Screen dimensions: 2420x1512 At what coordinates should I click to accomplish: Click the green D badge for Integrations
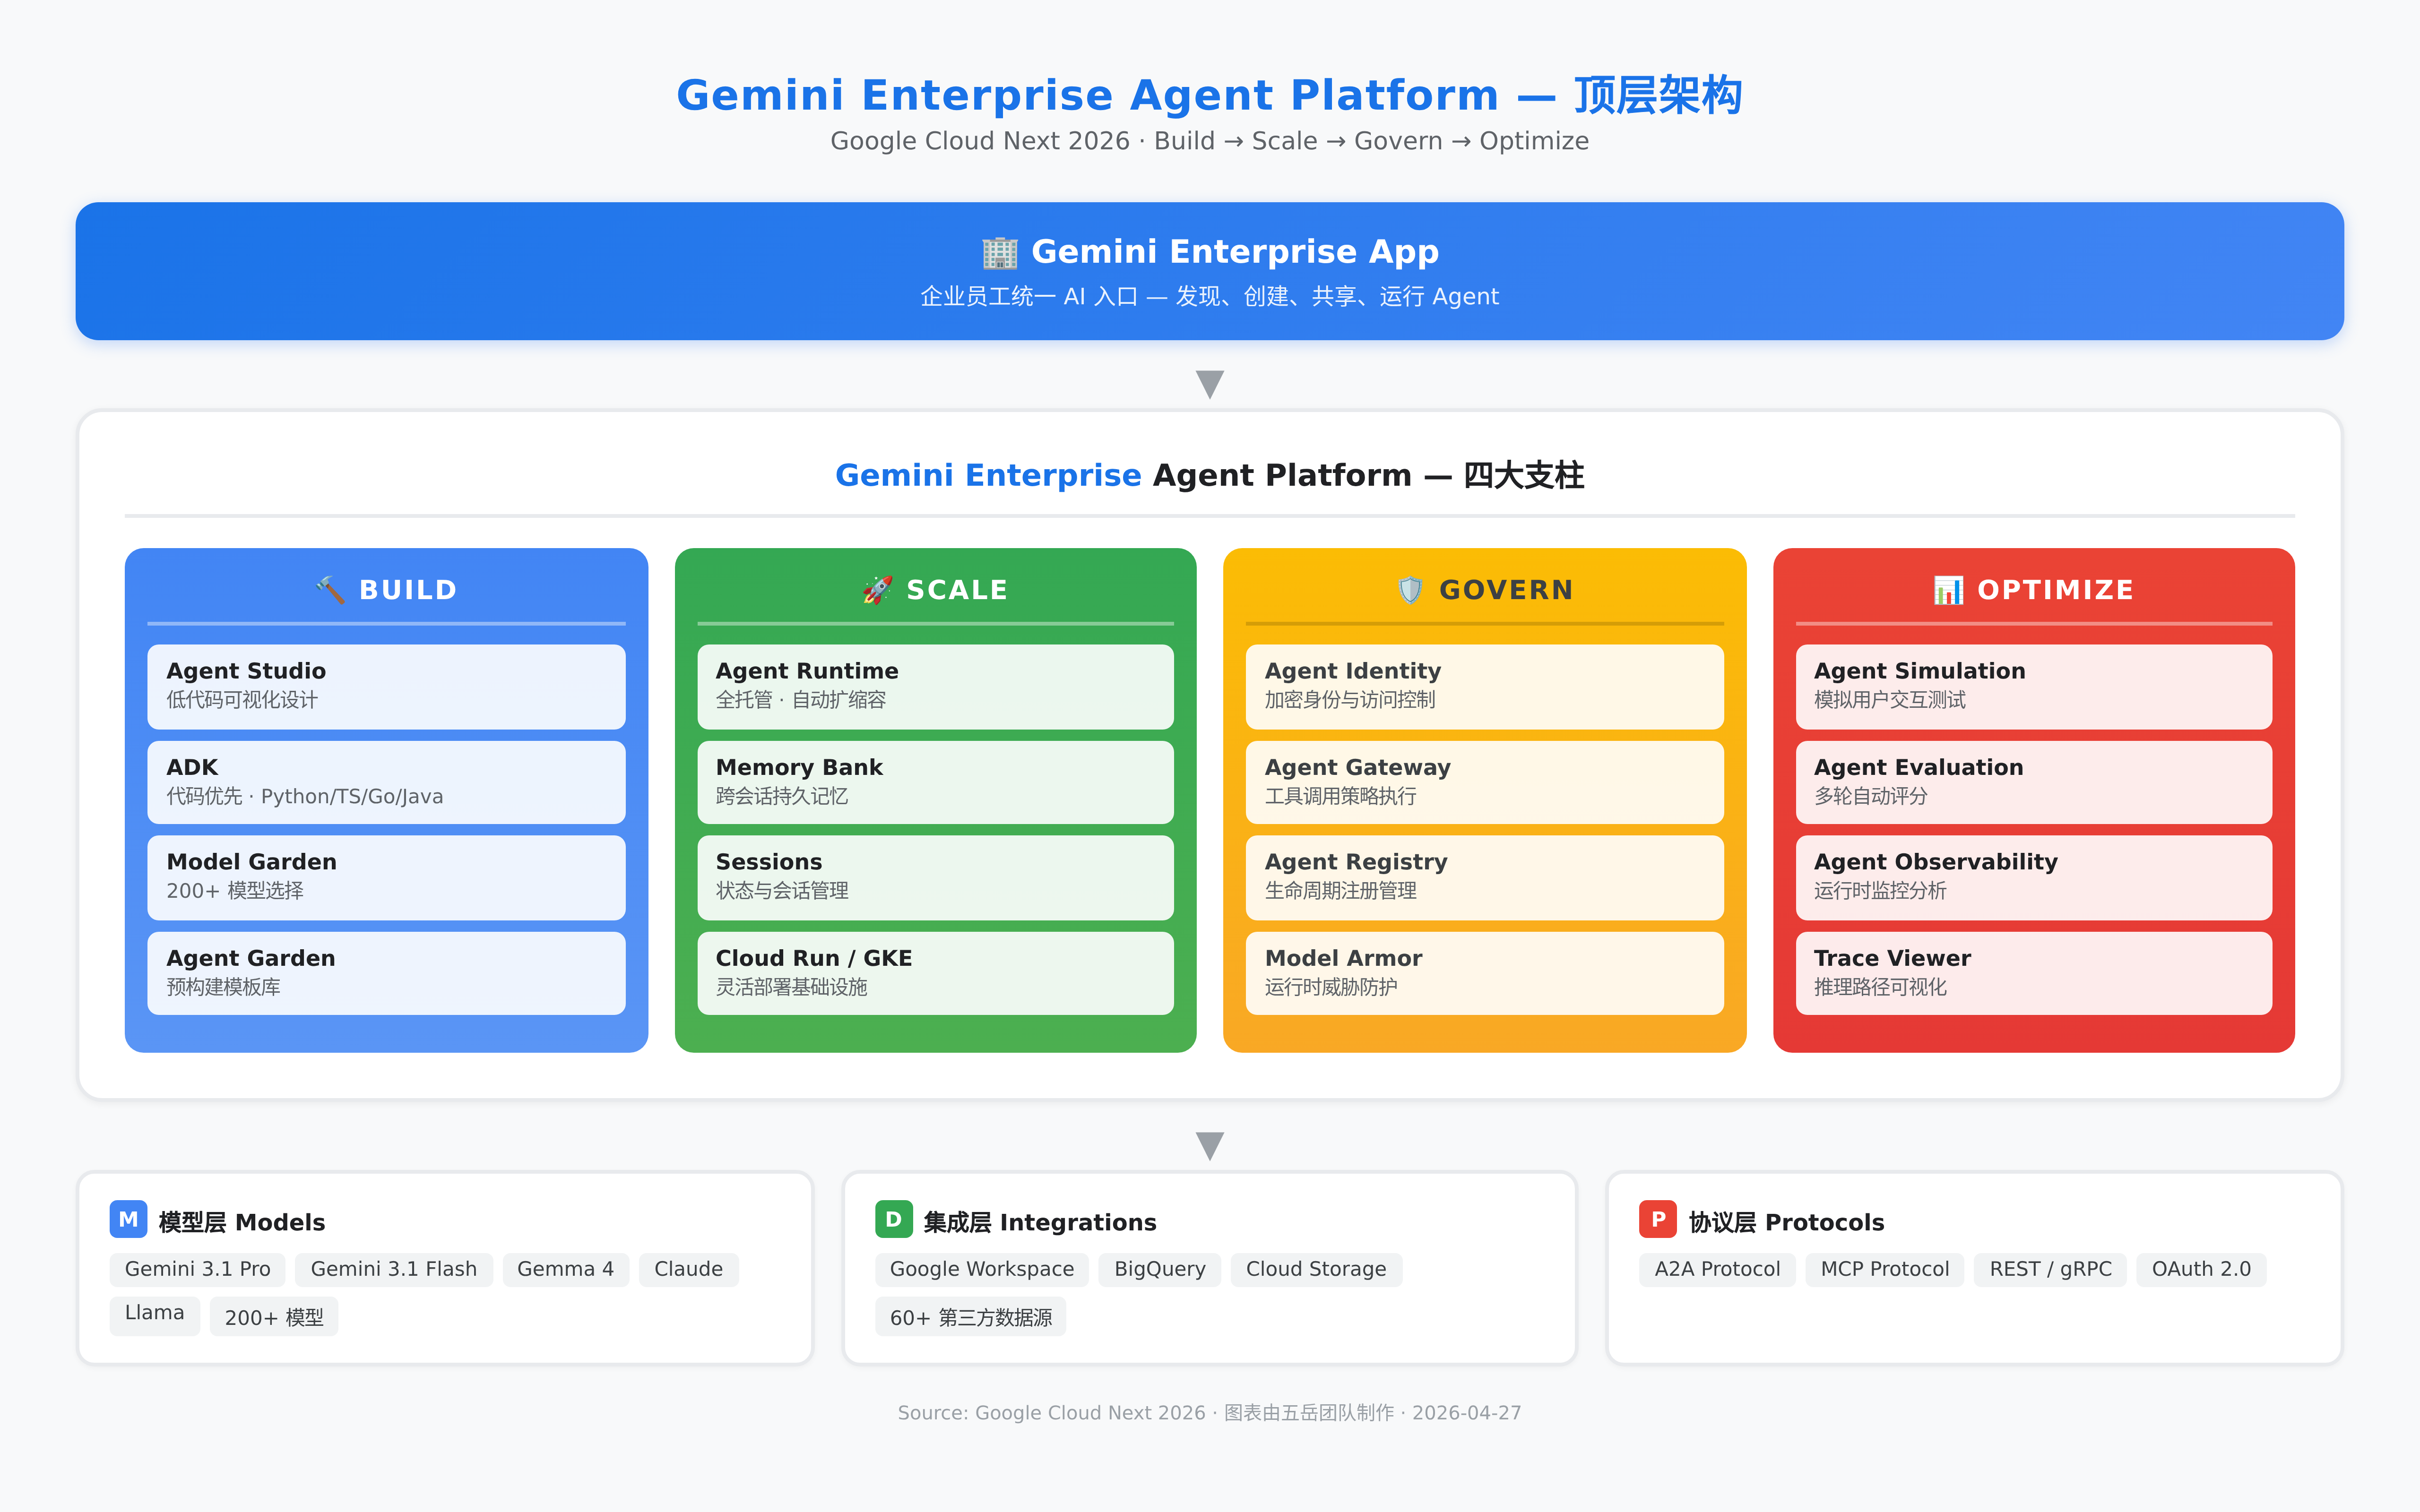coord(893,1220)
